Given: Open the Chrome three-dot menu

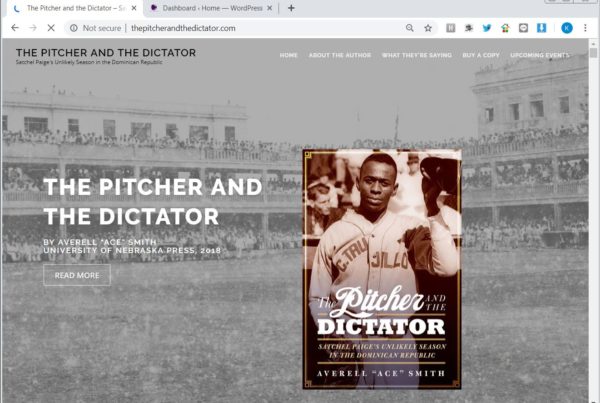Looking at the screenshot, I should pyautogui.click(x=585, y=28).
